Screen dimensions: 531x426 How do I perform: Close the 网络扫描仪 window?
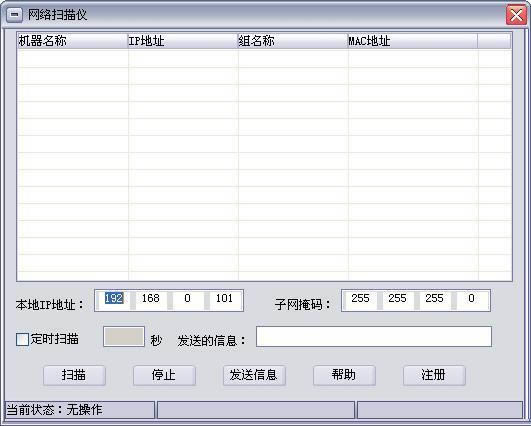click(516, 15)
